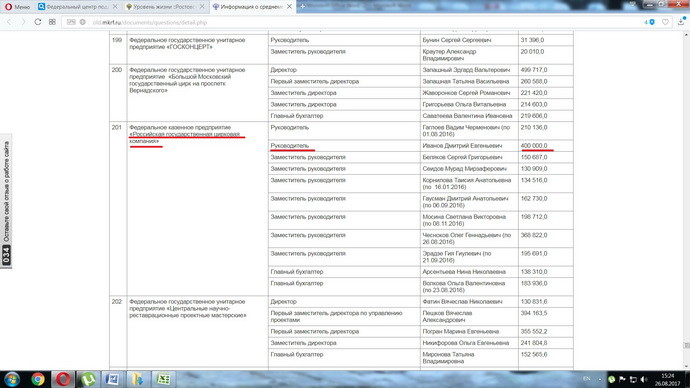Select the name Никифорова Ольга Евгеньевна
This screenshot has height=388, width=690.
pos(466,343)
